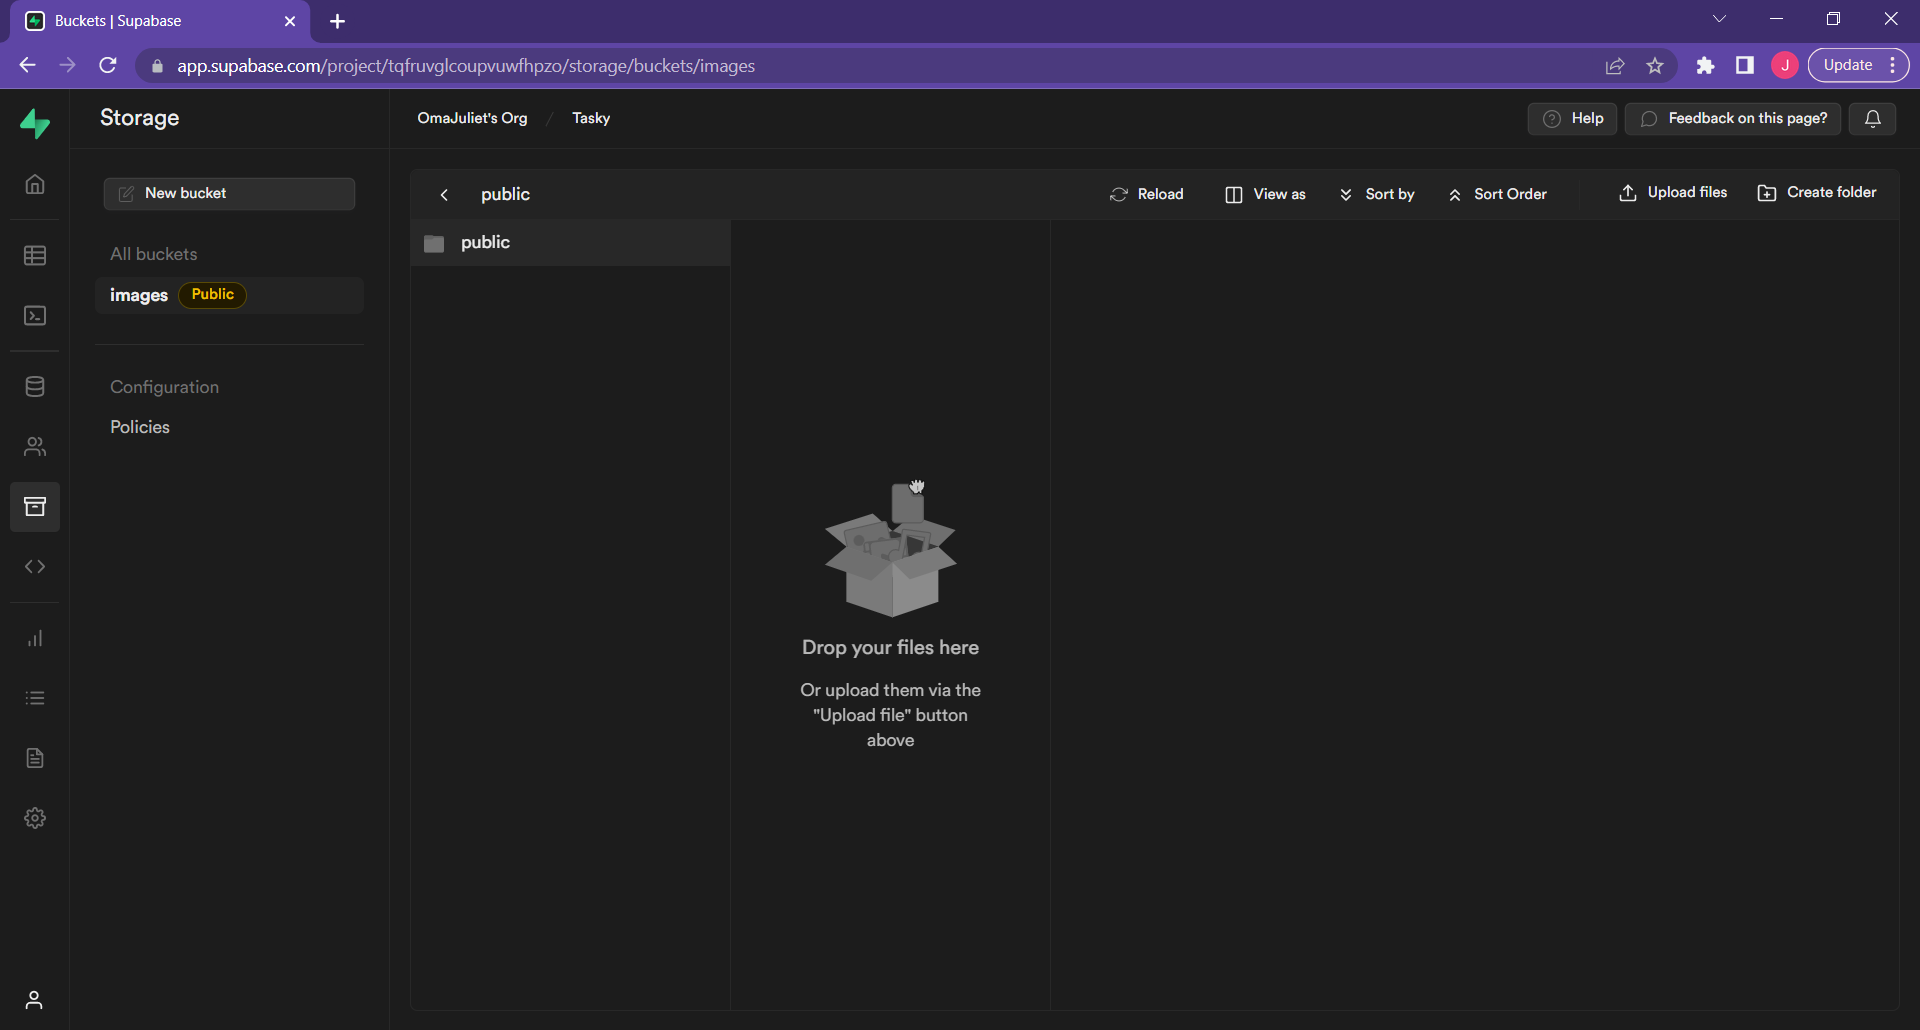Select the images bucket
The height and width of the screenshot is (1030, 1920).
pyautogui.click(x=139, y=295)
